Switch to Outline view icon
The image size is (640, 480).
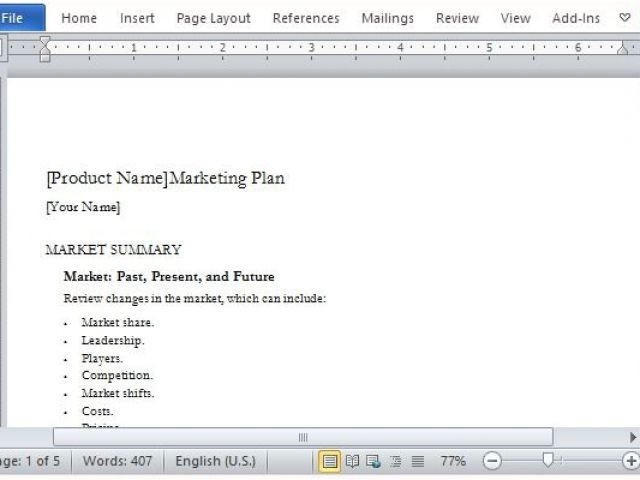[396, 462]
